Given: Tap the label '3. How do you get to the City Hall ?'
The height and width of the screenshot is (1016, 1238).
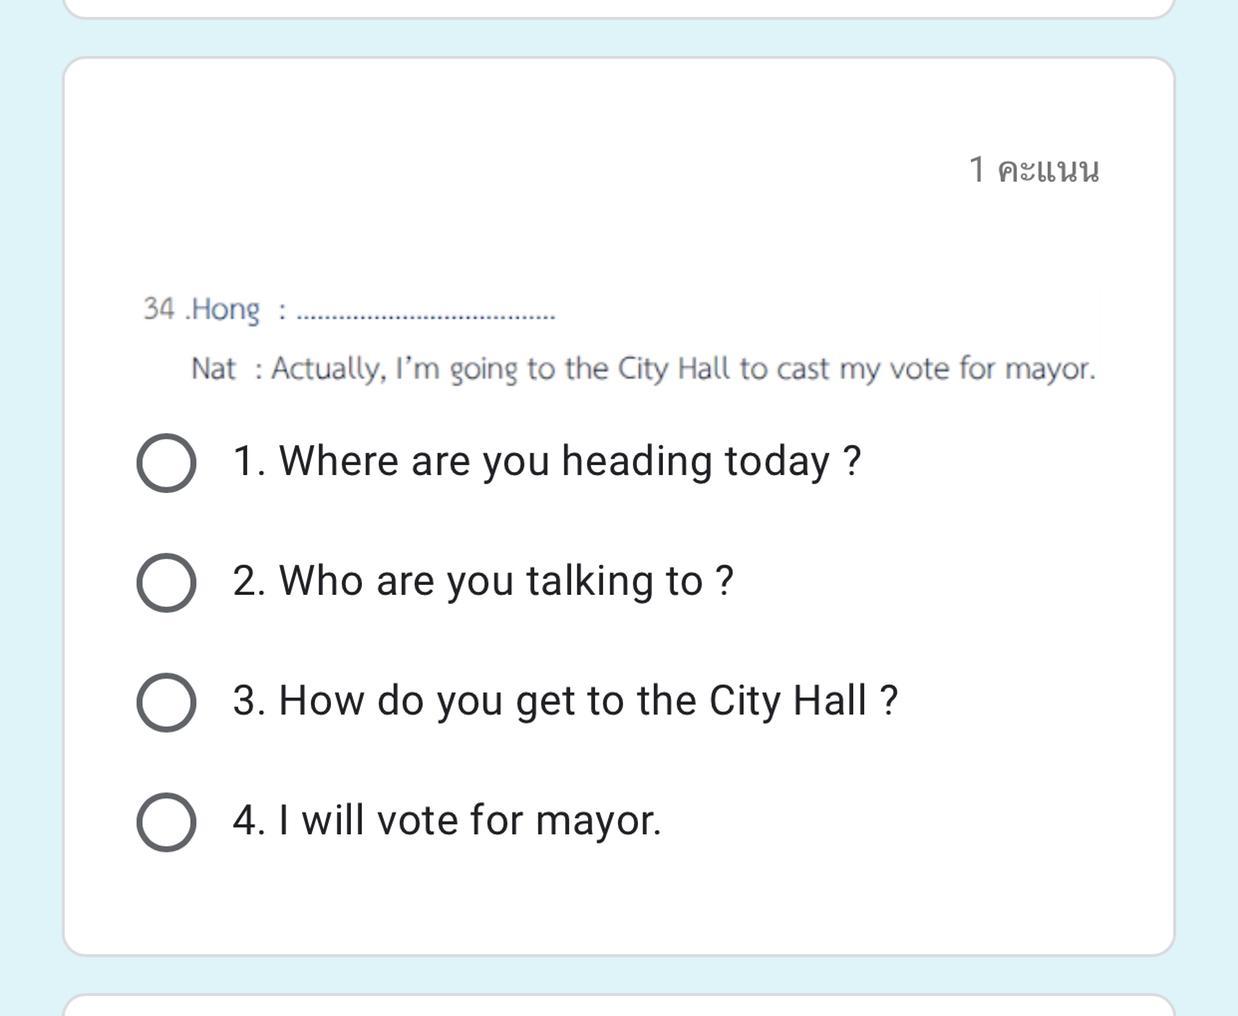Looking at the screenshot, I should 565,701.
